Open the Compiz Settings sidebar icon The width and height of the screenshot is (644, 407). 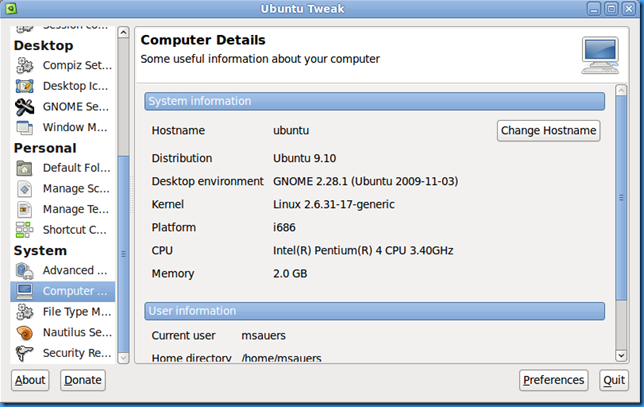coord(25,65)
